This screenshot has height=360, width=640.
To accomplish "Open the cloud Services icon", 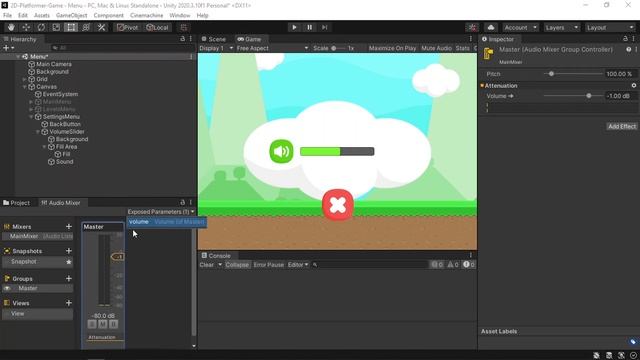I will point(491,27).
